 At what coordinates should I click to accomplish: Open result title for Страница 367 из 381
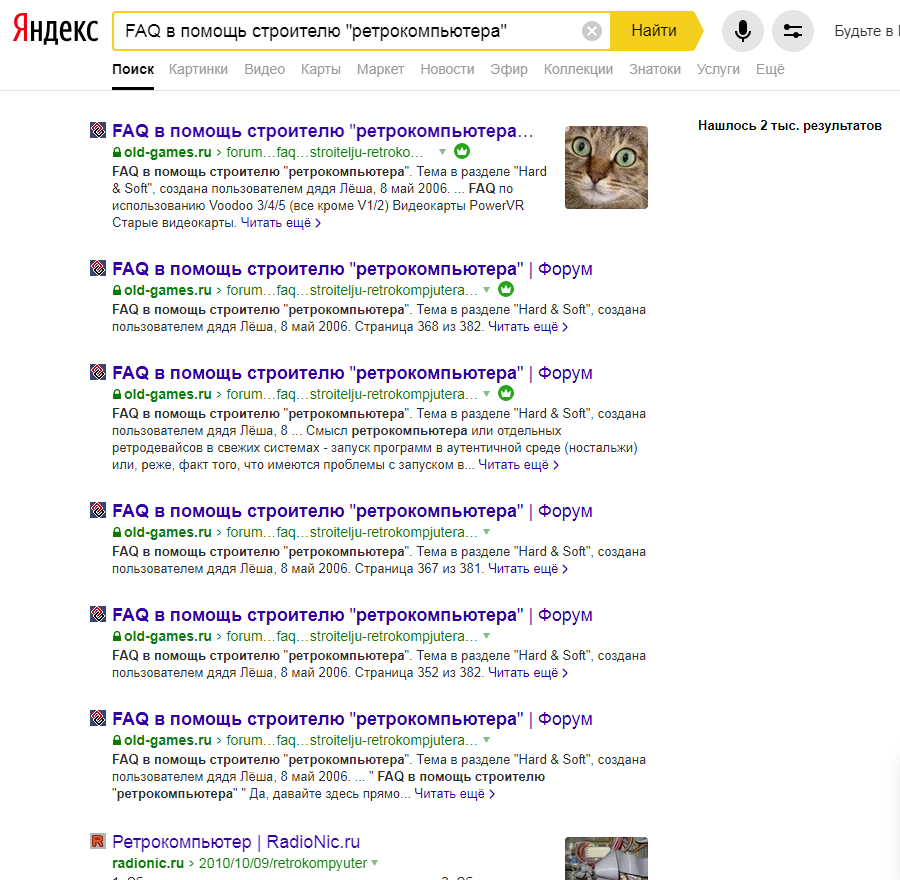pyautogui.click(x=352, y=511)
